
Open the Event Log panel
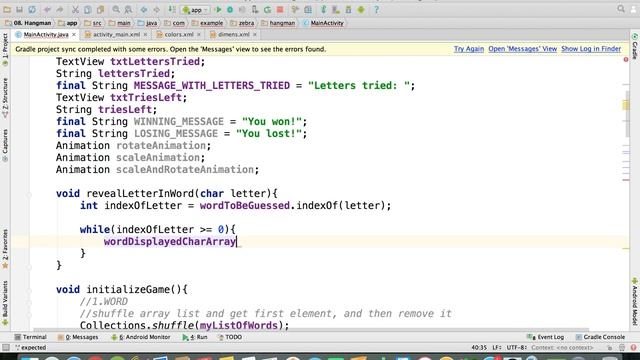tap(546, 337)
